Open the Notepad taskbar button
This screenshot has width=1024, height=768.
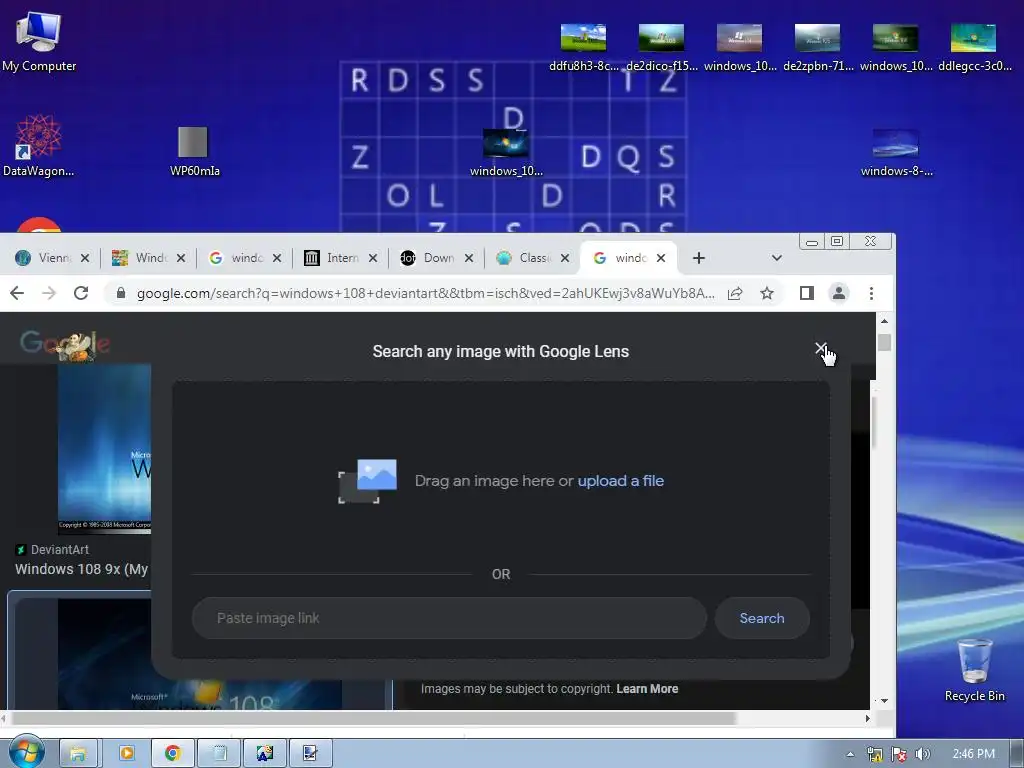pyautogui.click(x=219, y=754)
